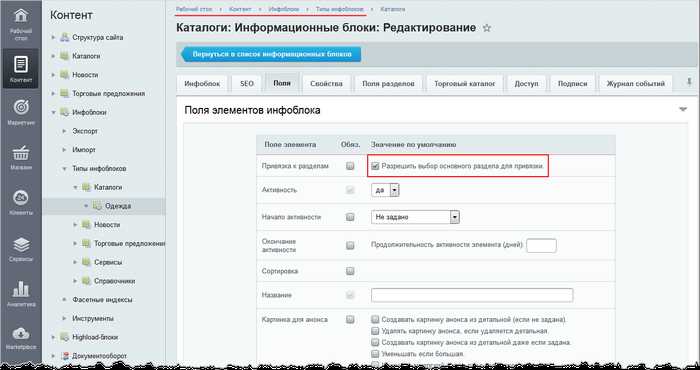The height and width of the screenshot is (370, 700).
Task: Toggle required checkbox for Начало активности
Action: [350, 217]
